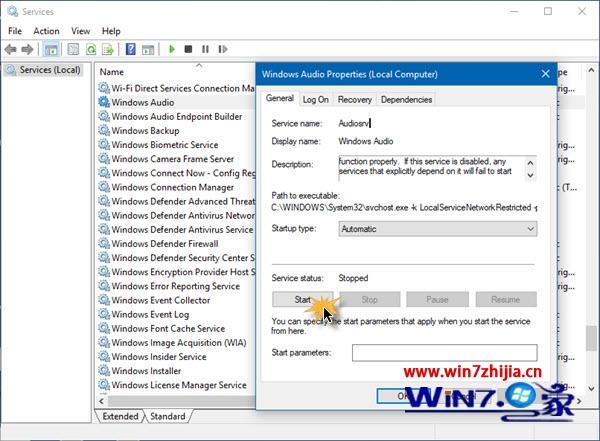Click the services list vertical scrollbar thumb

coord(591,338)
